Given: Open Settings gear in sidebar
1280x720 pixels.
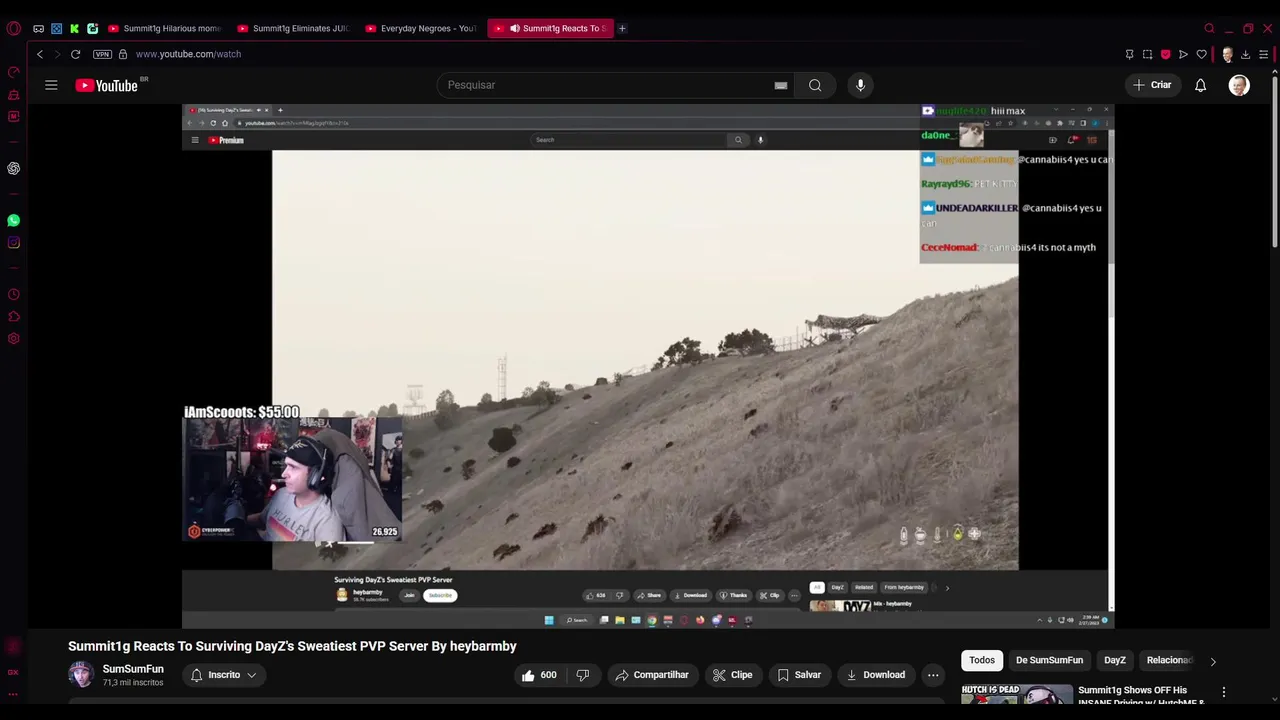Looking at the screenshot, I should pos(13,339).
